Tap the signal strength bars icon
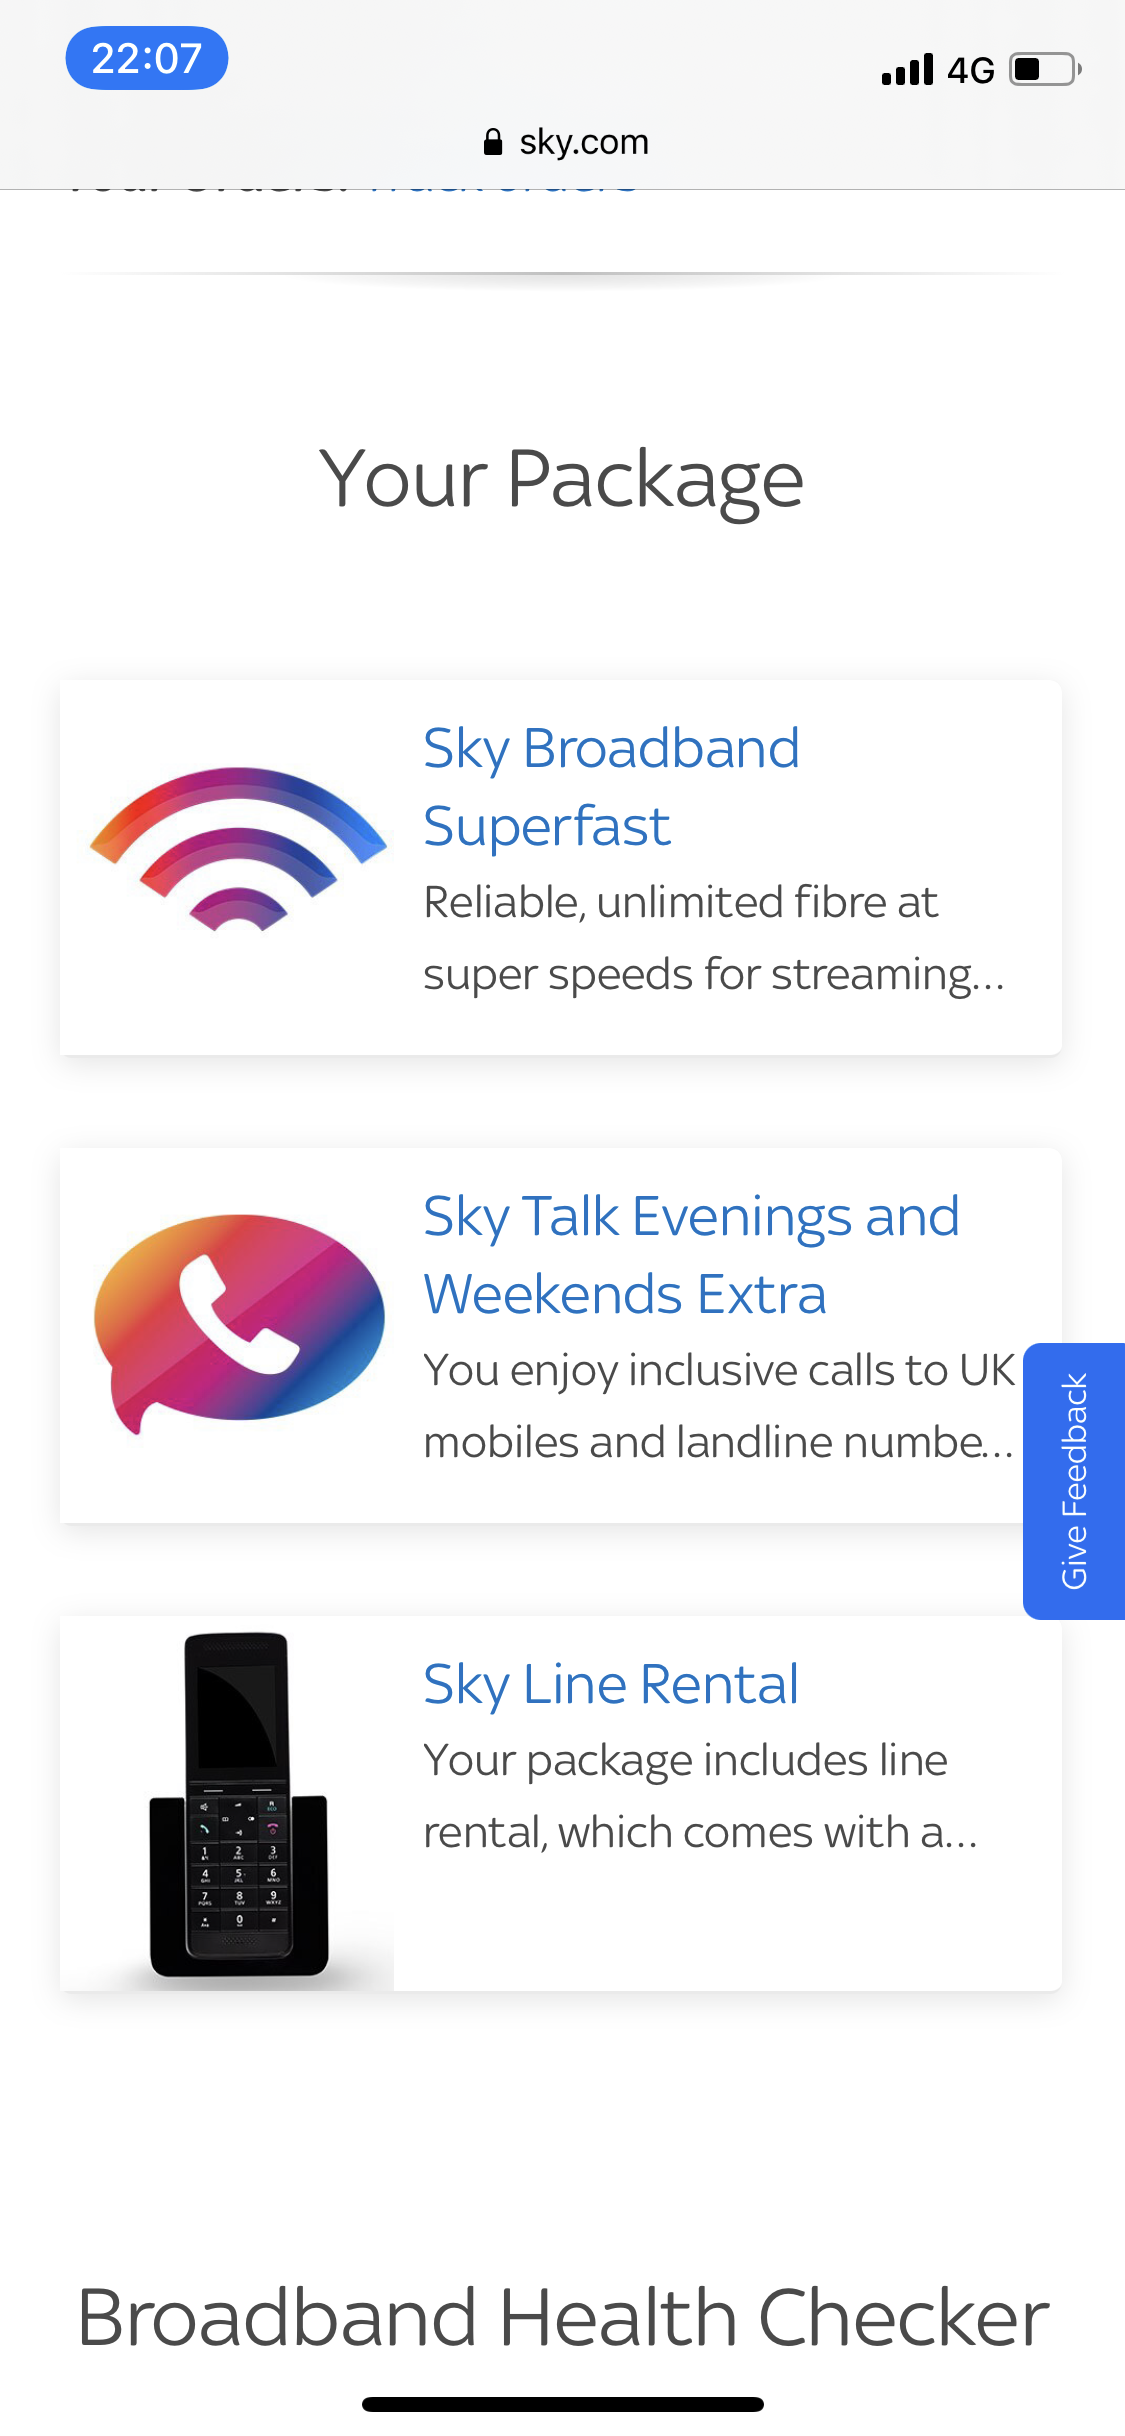 907,70
